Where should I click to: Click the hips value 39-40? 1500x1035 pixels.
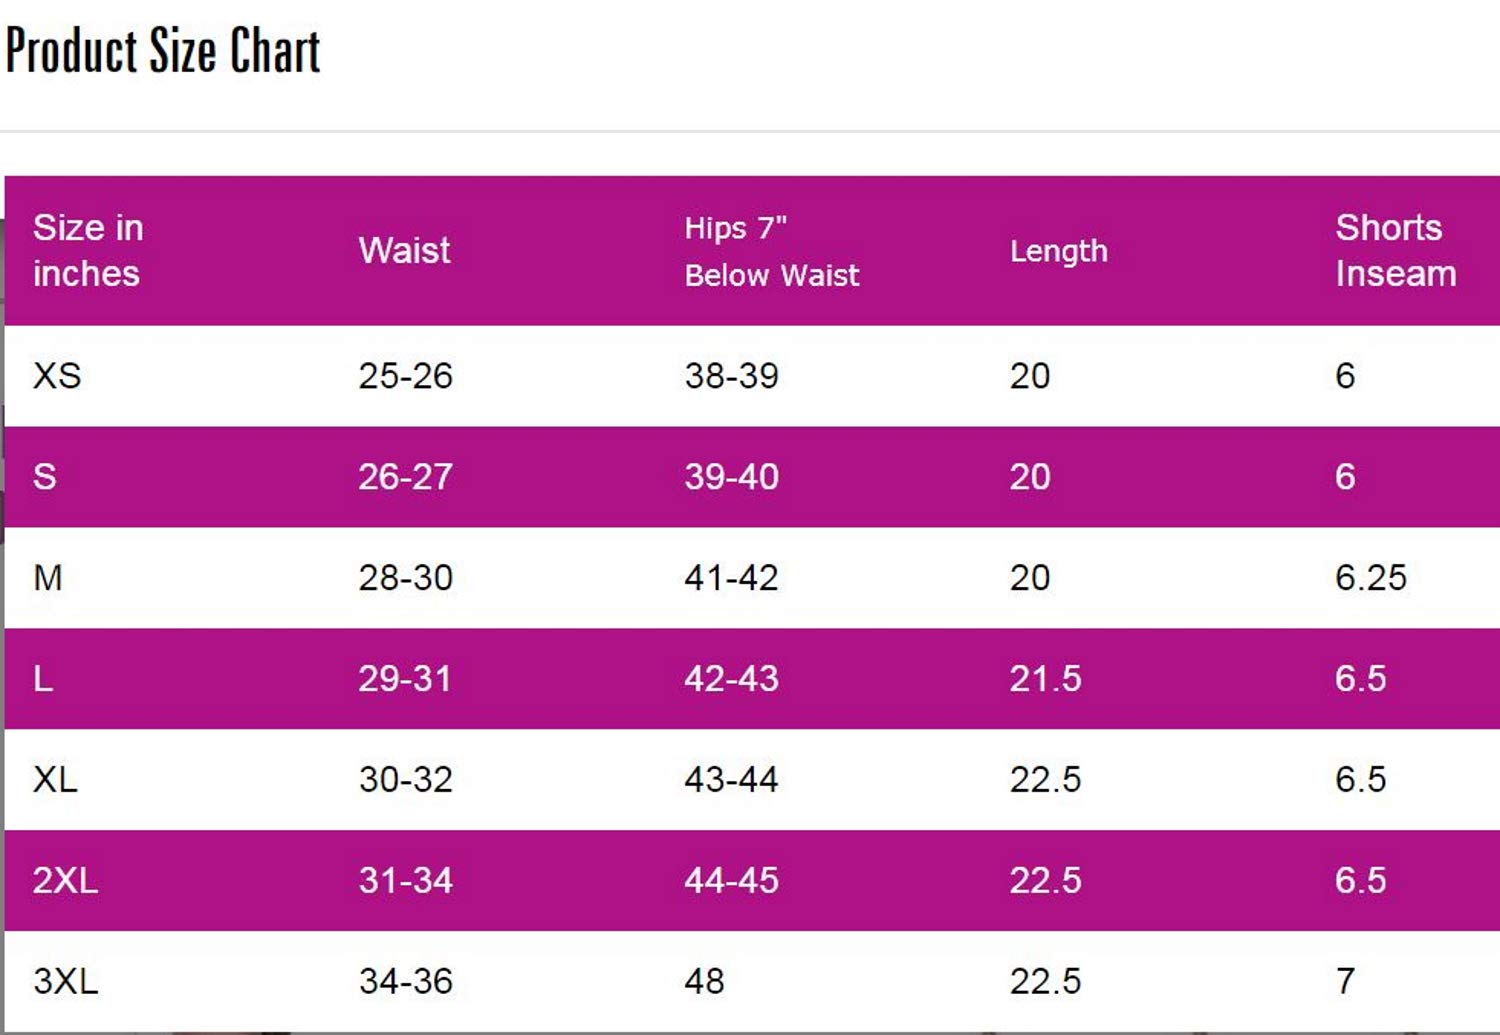(731, 477)
